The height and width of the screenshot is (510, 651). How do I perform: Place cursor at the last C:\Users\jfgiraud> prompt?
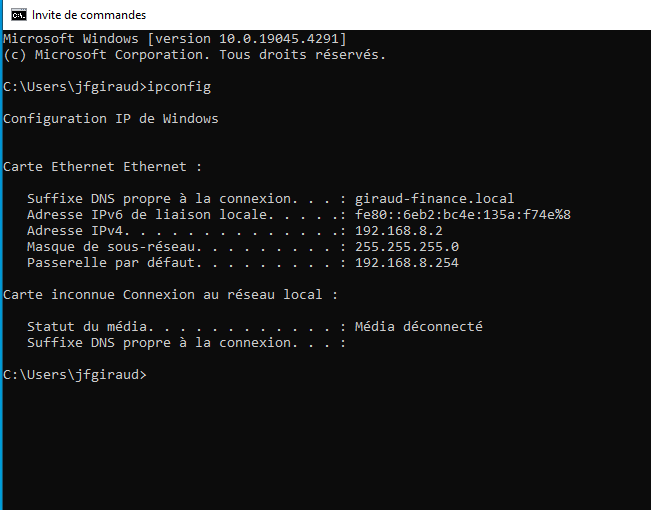tap(75, 375)
